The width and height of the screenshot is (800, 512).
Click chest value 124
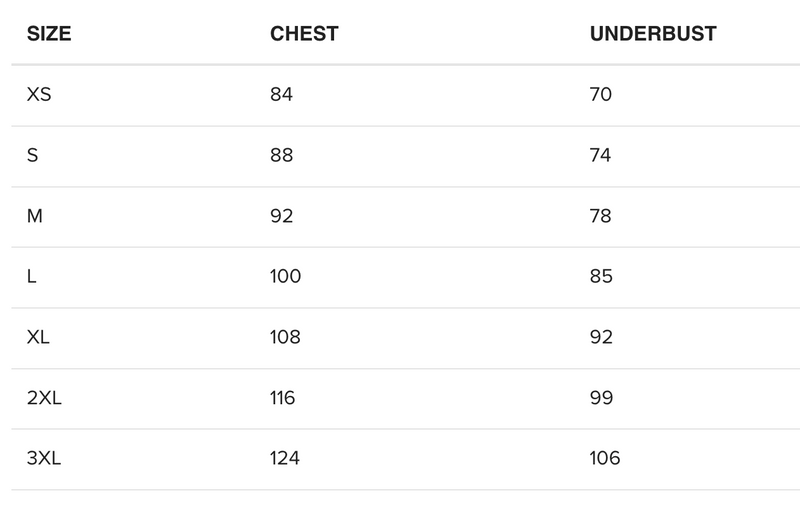point(285,459)
